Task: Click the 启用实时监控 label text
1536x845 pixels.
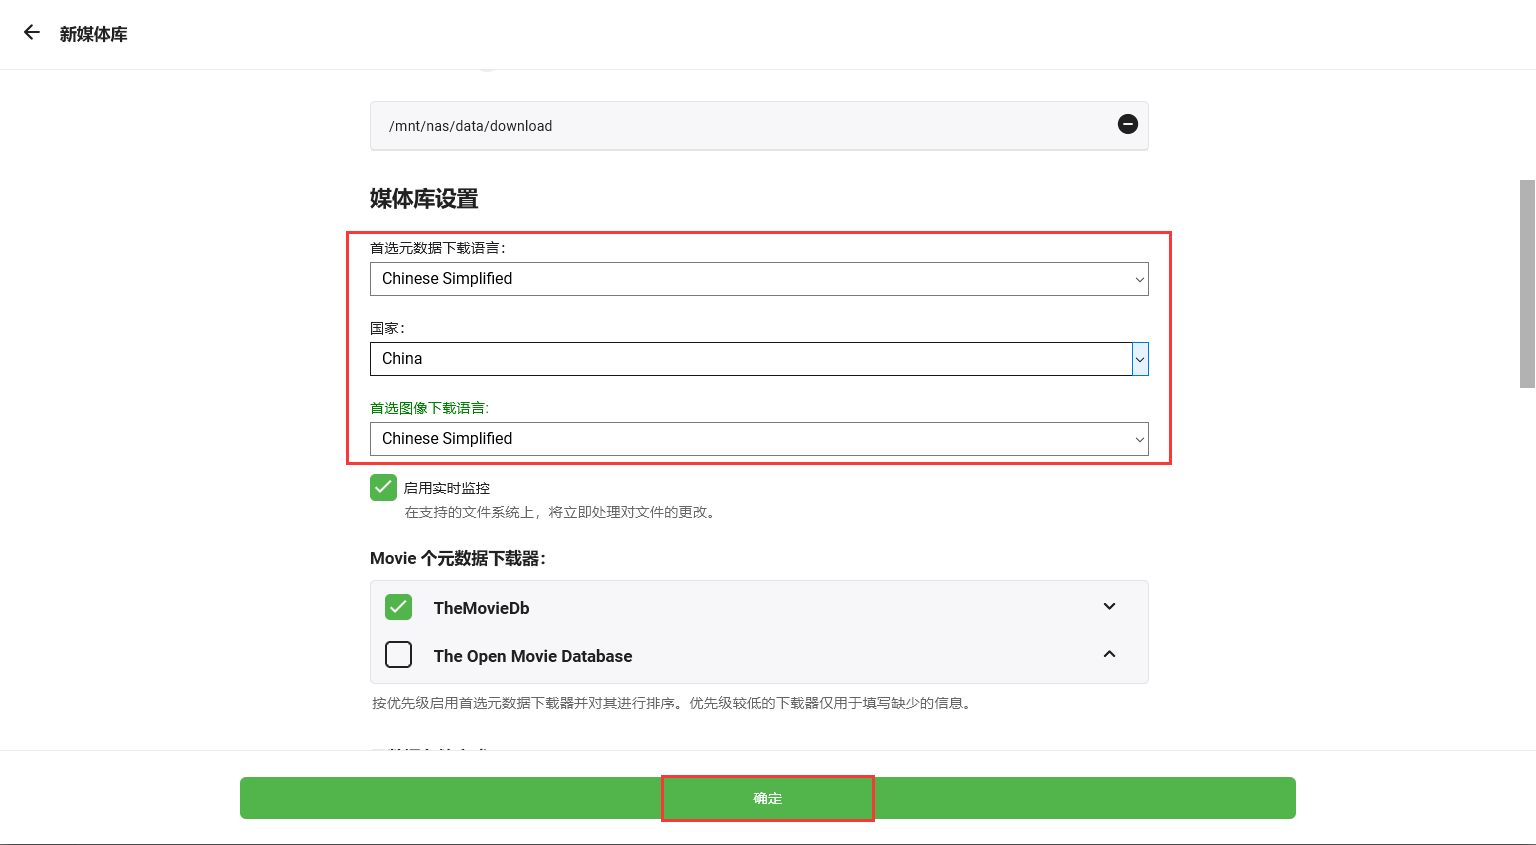Action: click(x=446, y=488)
